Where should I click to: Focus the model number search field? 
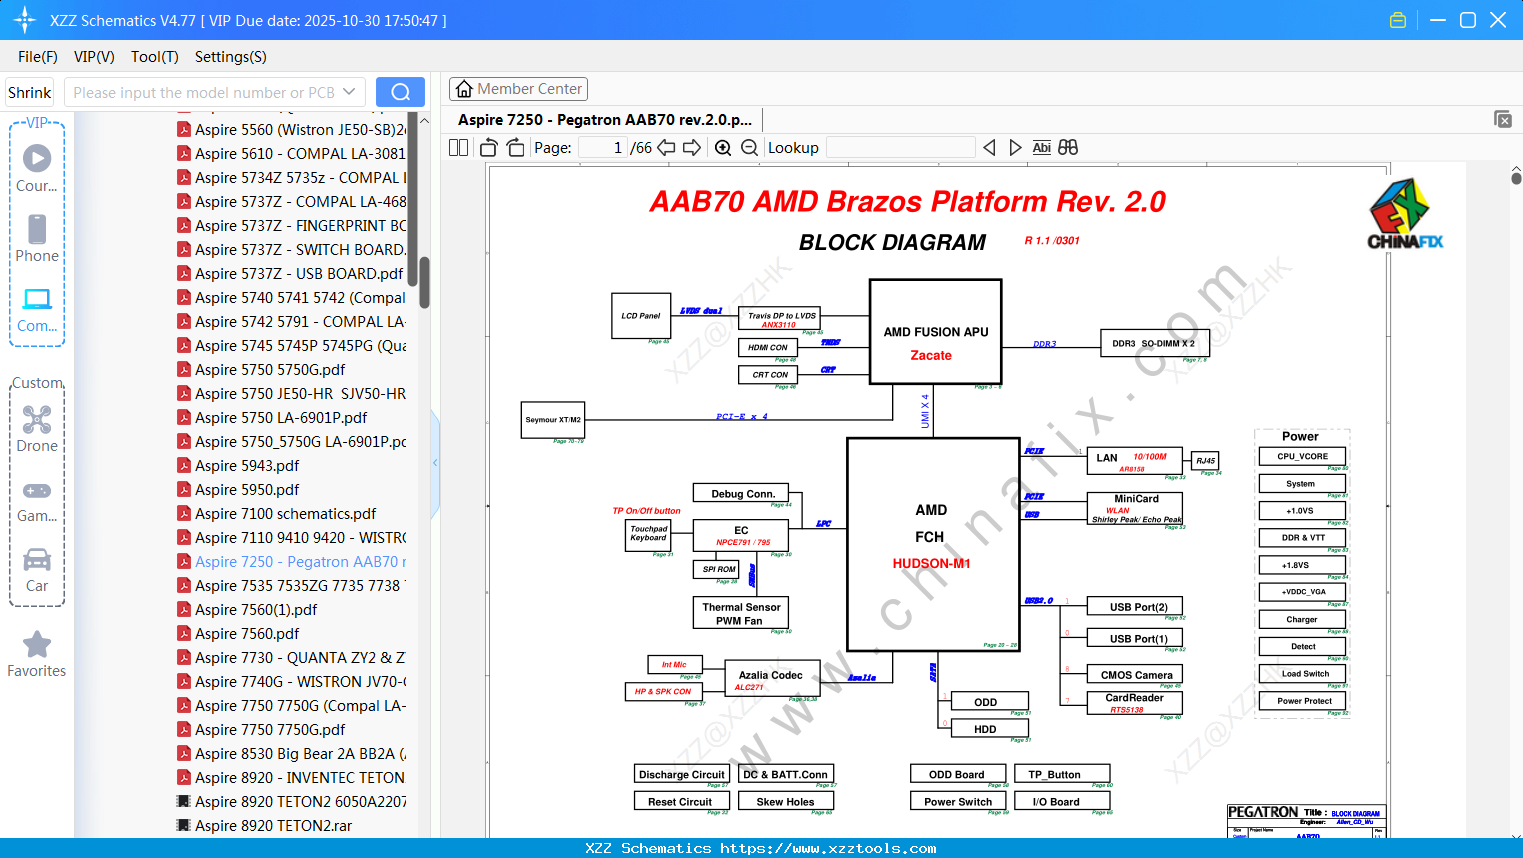203,92
